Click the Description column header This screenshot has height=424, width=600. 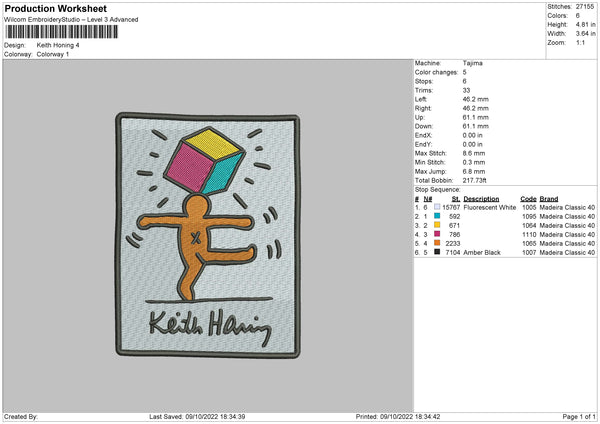(x=481, y=199)
